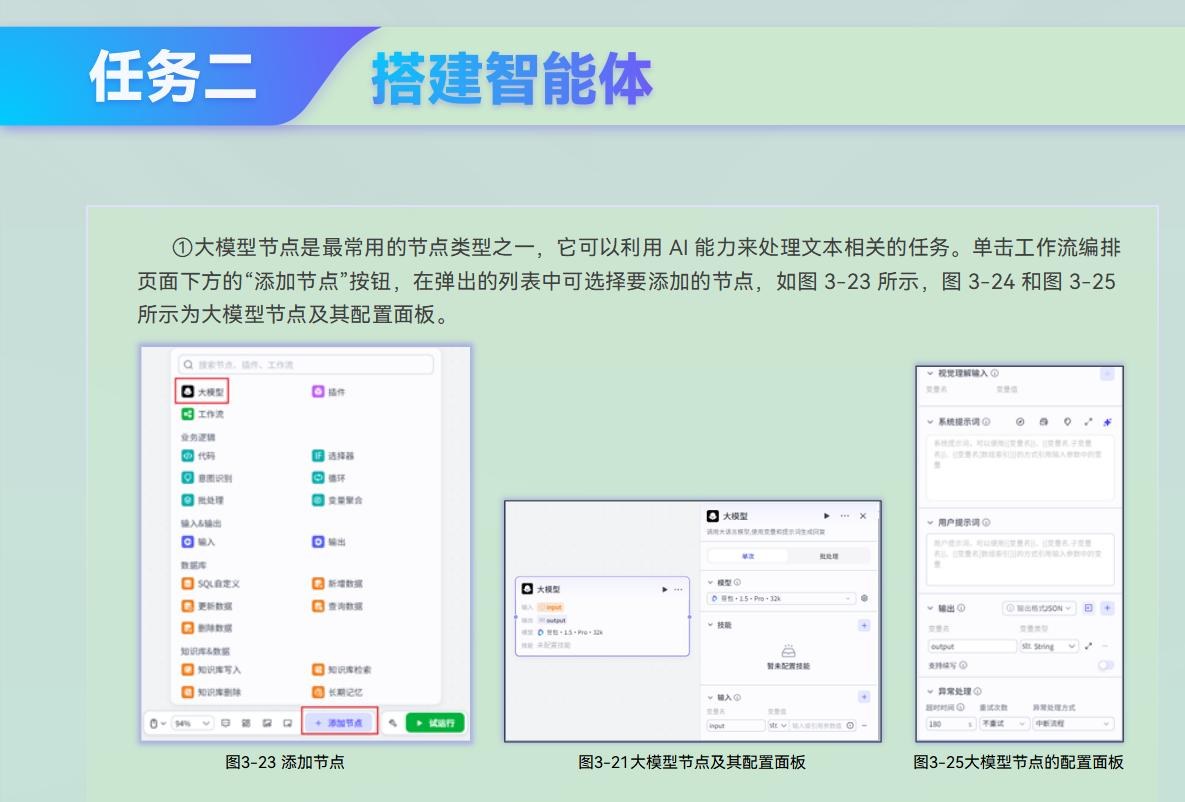Choose the 批处理 node in the node list

203,500
